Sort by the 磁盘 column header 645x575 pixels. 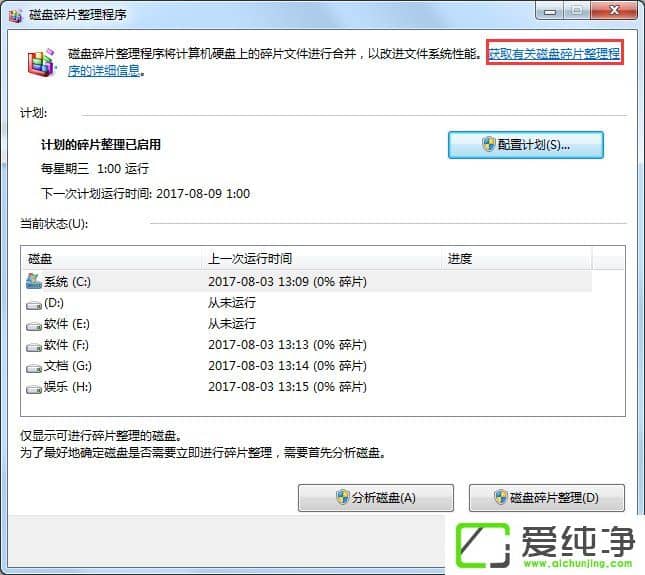tap(111, 258)
